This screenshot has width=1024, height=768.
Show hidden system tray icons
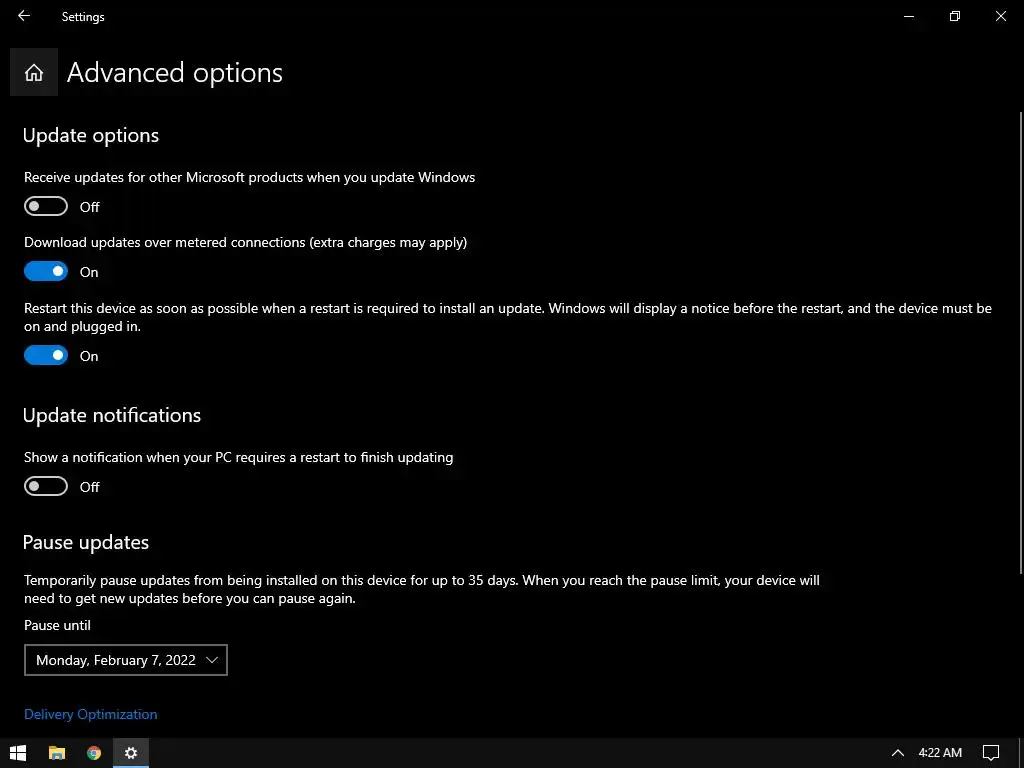tap(897, 753)
